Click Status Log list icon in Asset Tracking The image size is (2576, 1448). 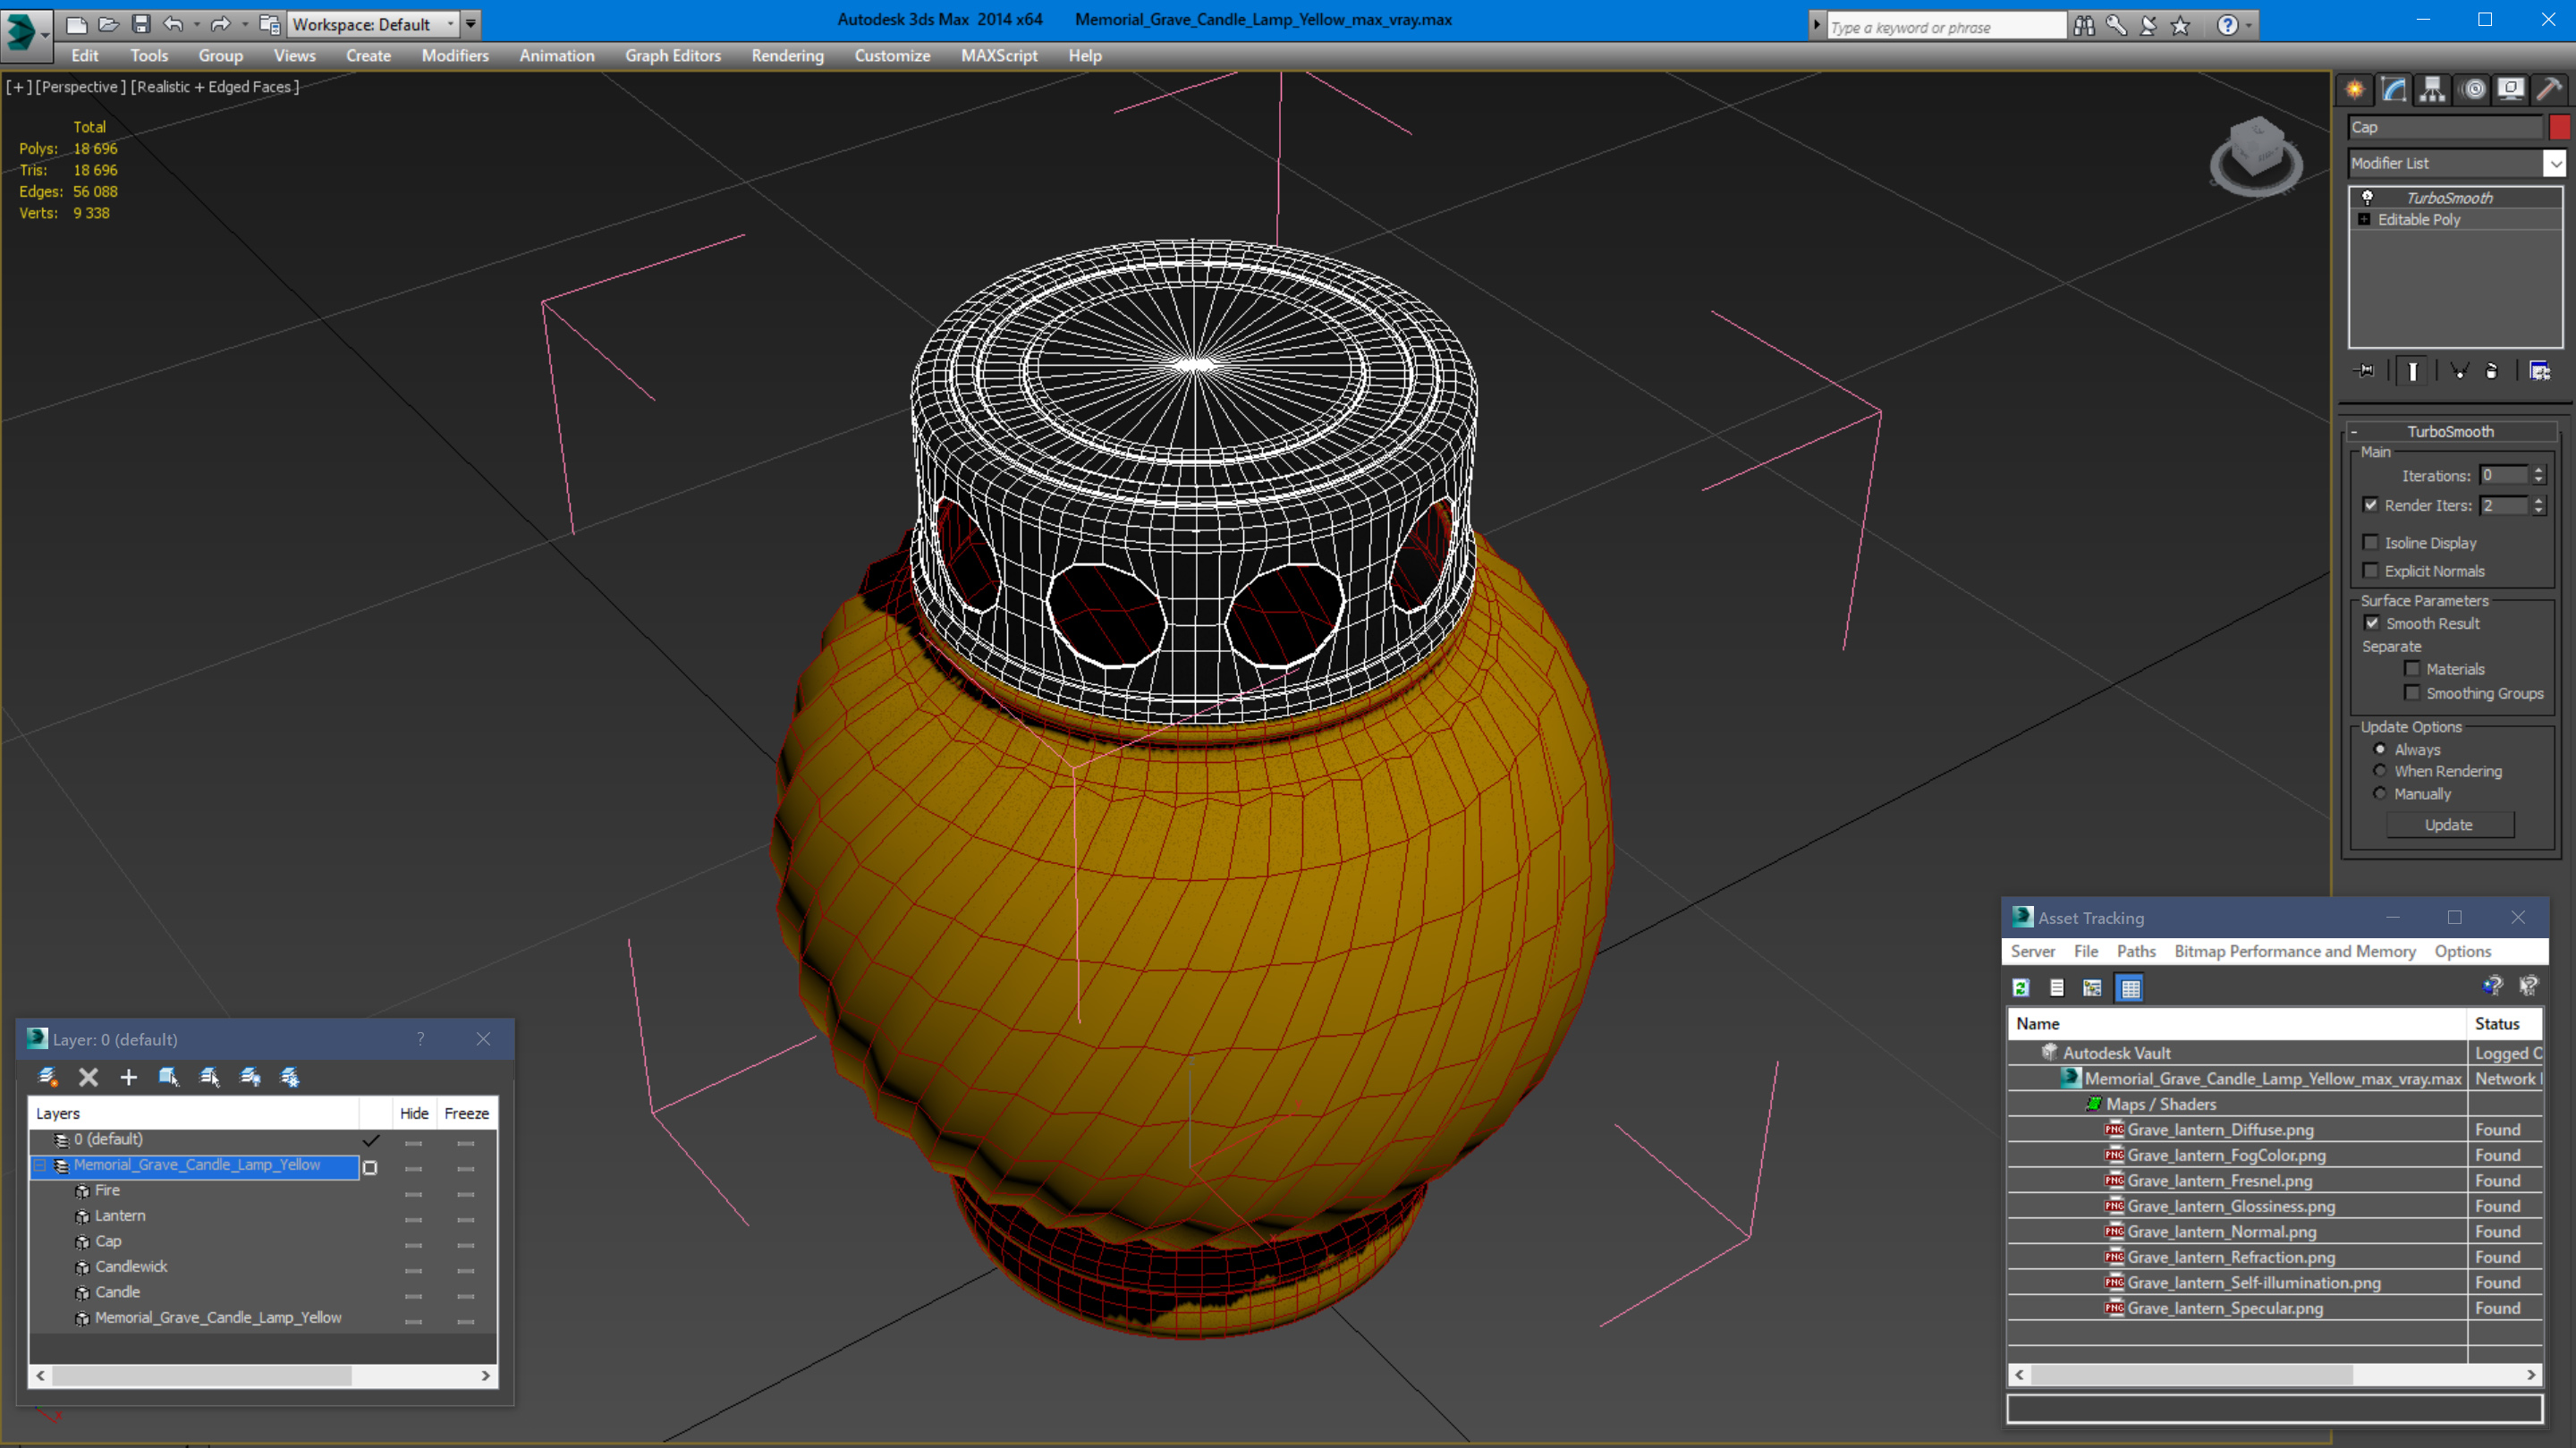coord(2057,988)
